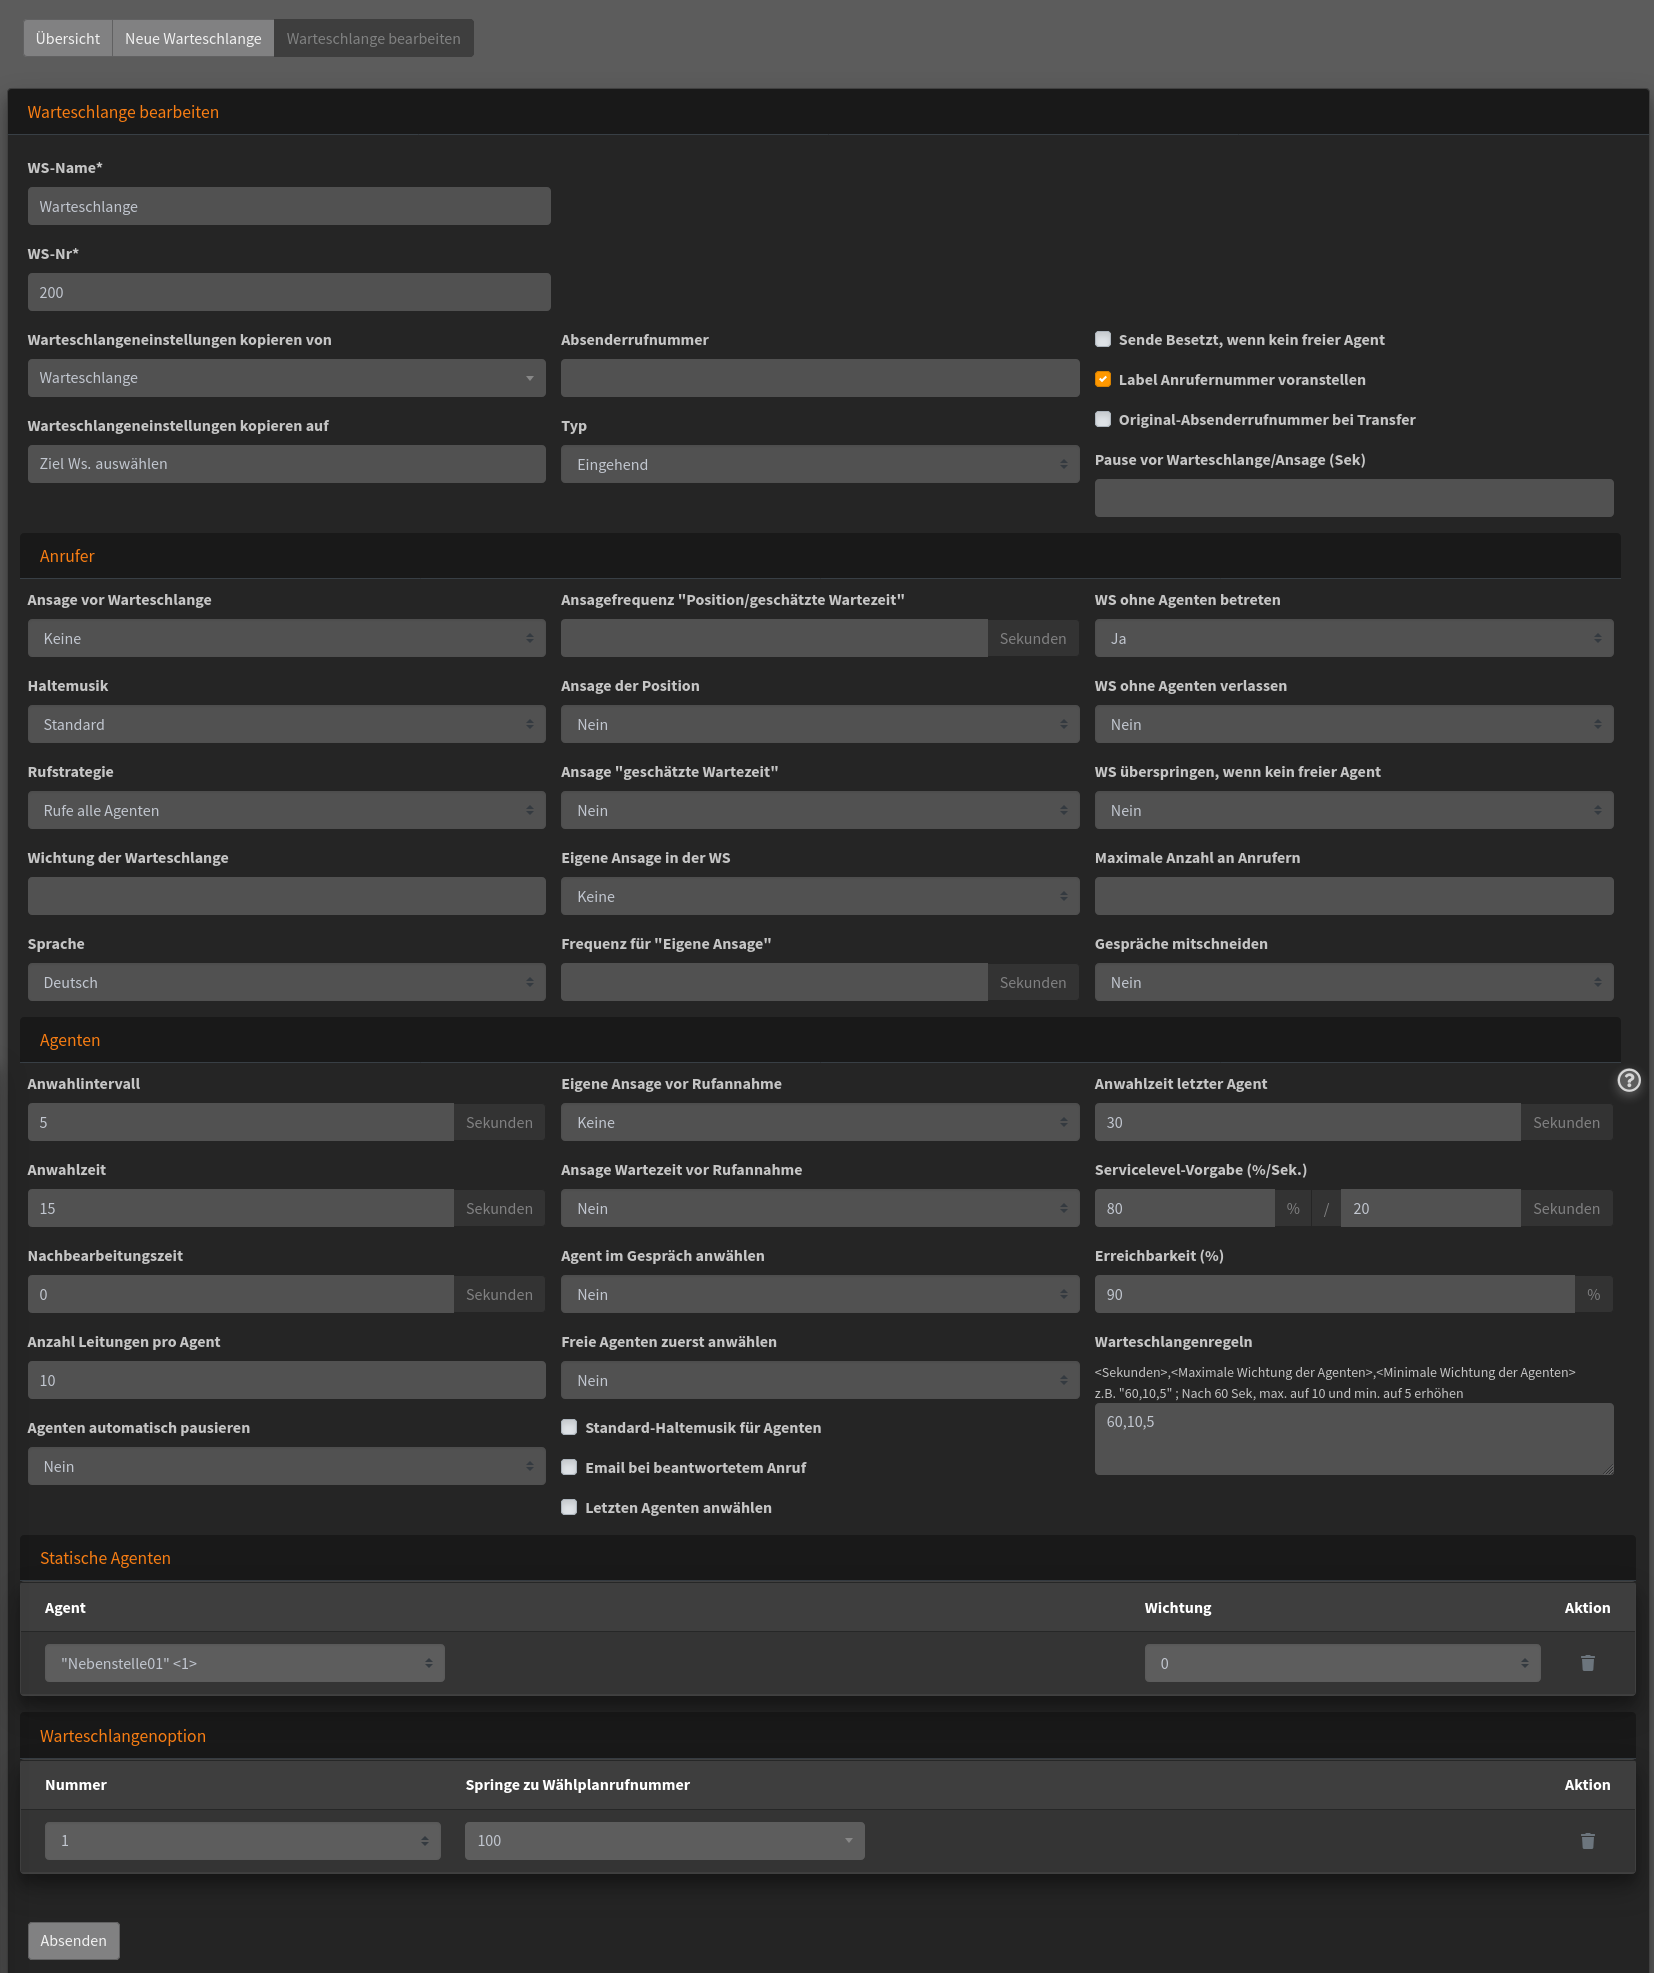This screenshot has height=1973, width=1654.
Task: Toggle Original-Absenderrufnummer bei Transfer checkbox
Action: (1103, 419)
